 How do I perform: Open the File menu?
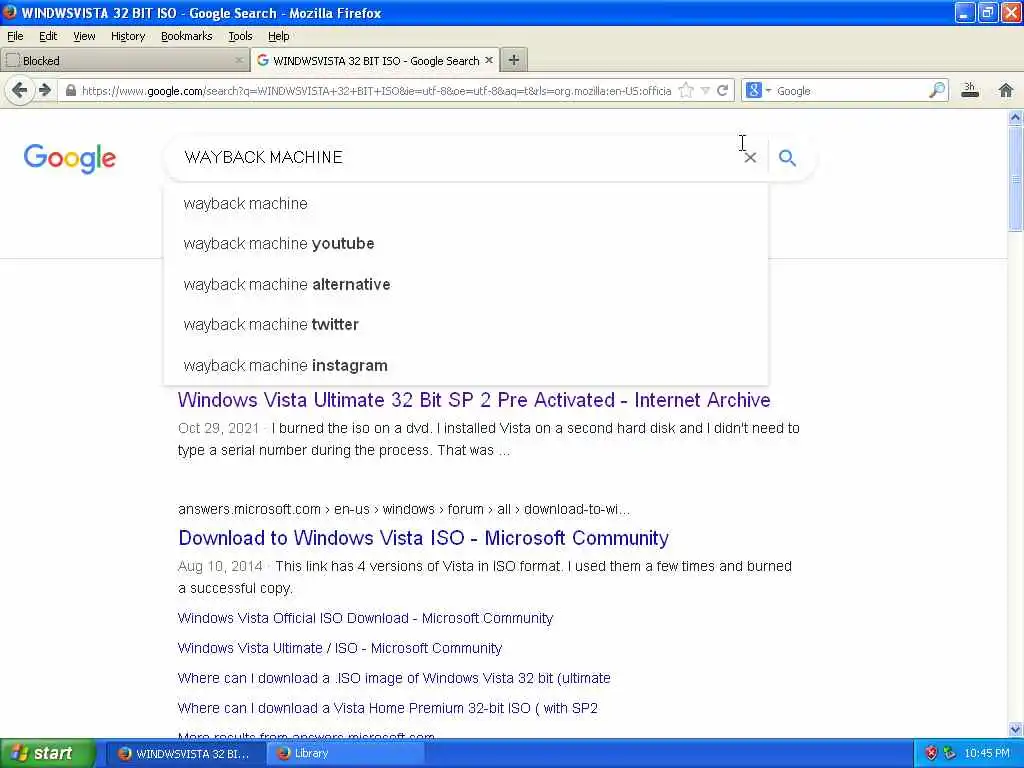pos(15,36)
